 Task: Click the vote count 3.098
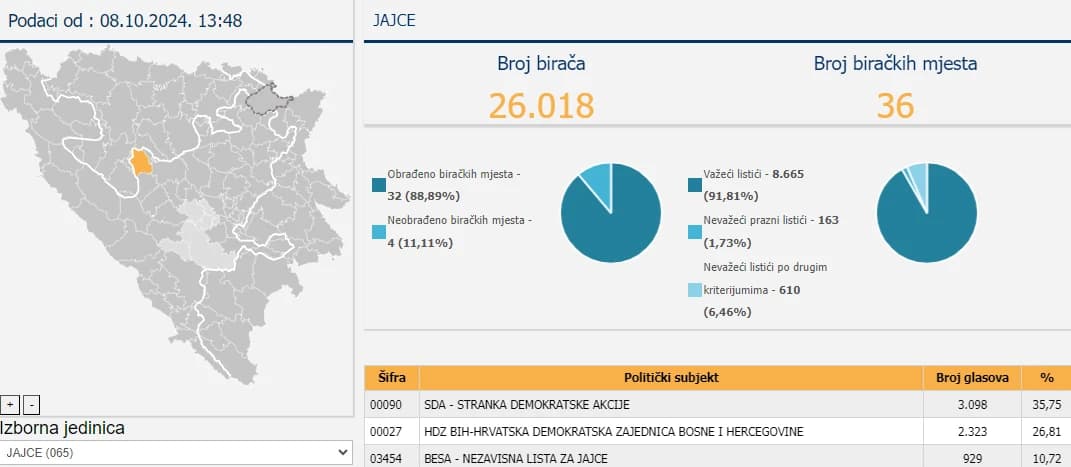(973, 405)
